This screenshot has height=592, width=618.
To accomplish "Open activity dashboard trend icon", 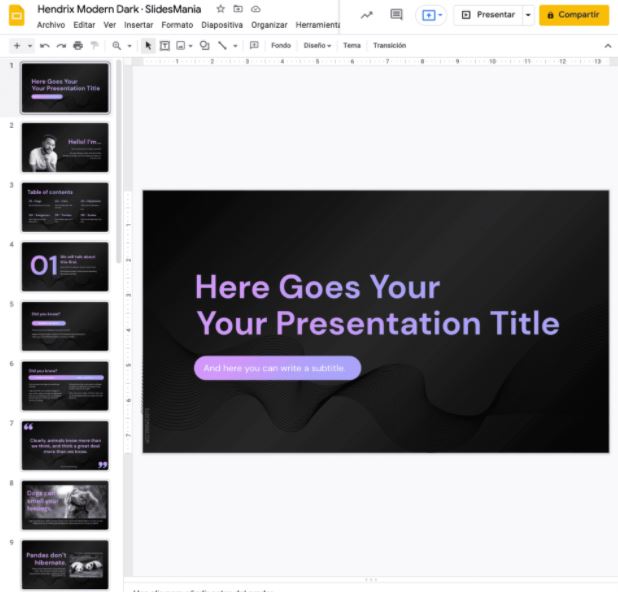I will (367, 15).
